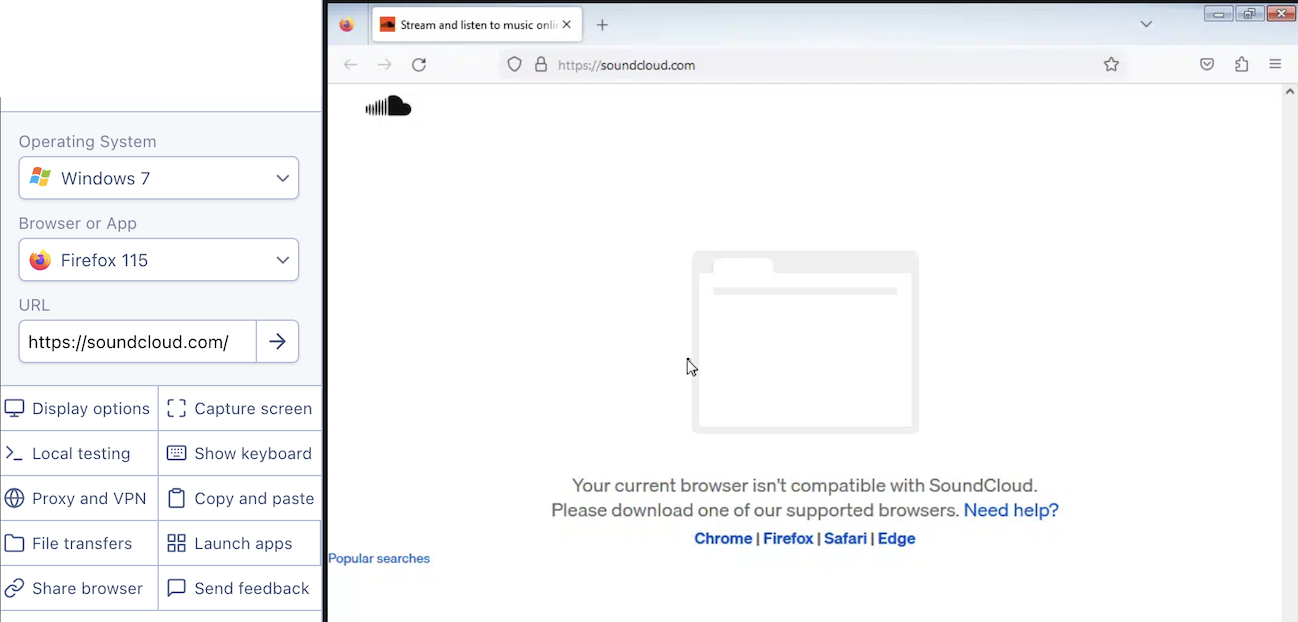Open Local testing
This screenshot has height=622, width=1298.
pos(79,453)
